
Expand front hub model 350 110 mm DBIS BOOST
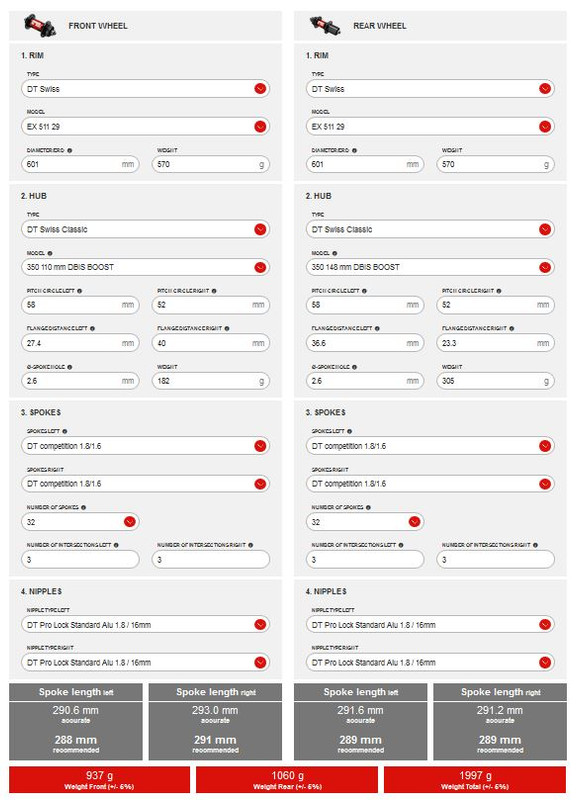click(145, 267)
